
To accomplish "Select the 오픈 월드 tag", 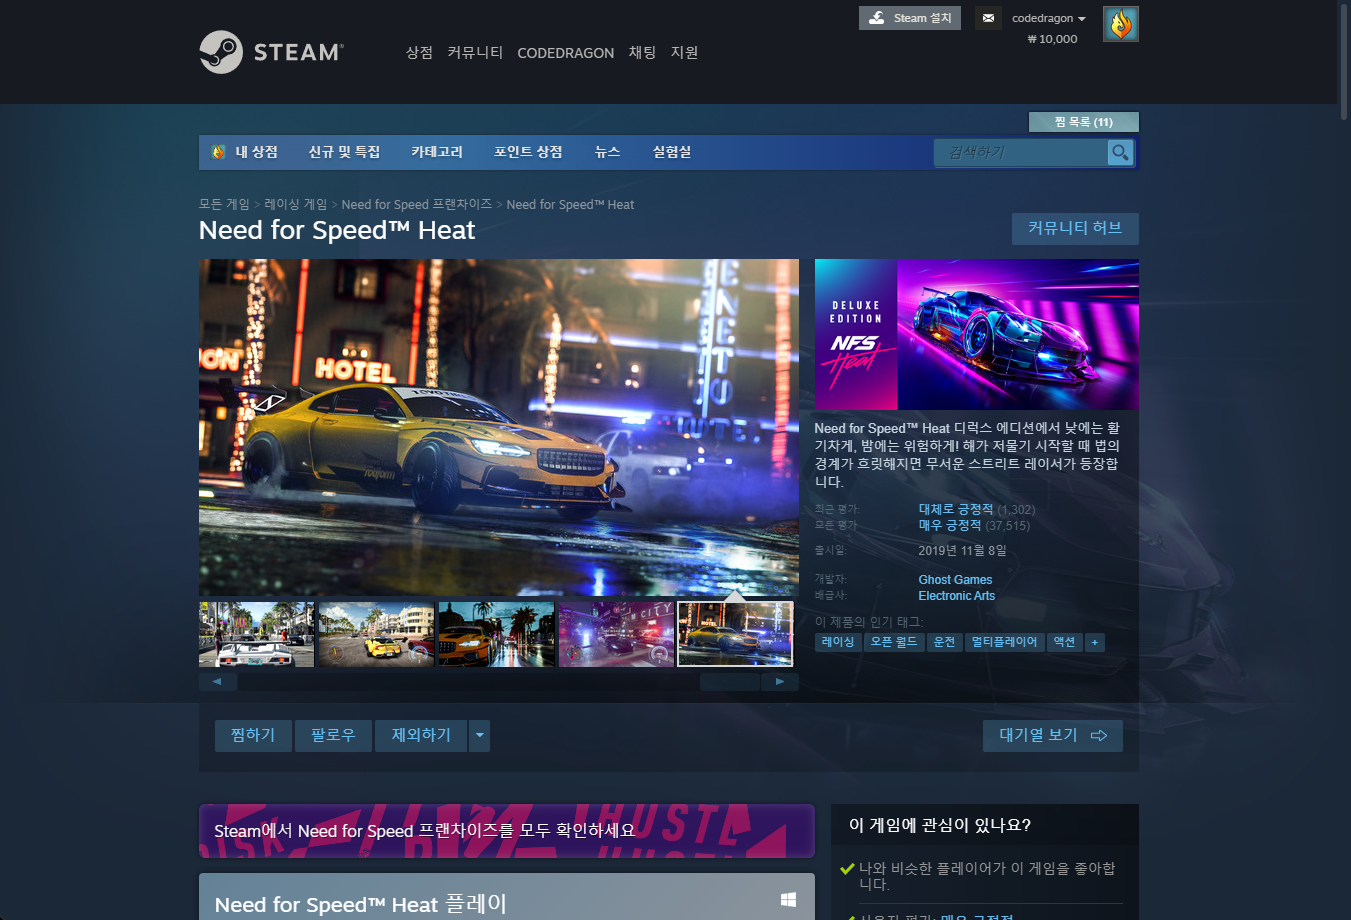I will (893, 642).
